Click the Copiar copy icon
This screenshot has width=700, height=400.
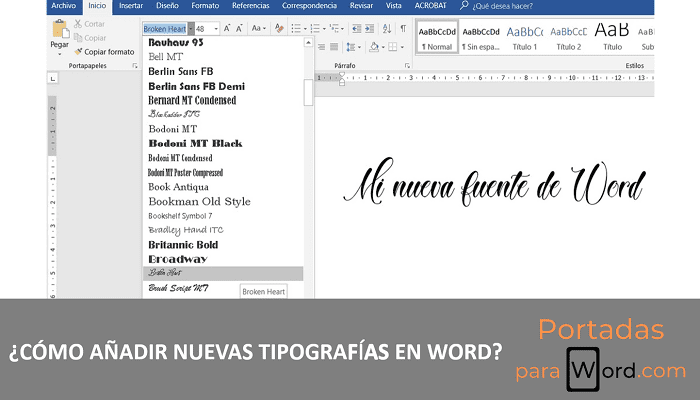coord(78,38)
